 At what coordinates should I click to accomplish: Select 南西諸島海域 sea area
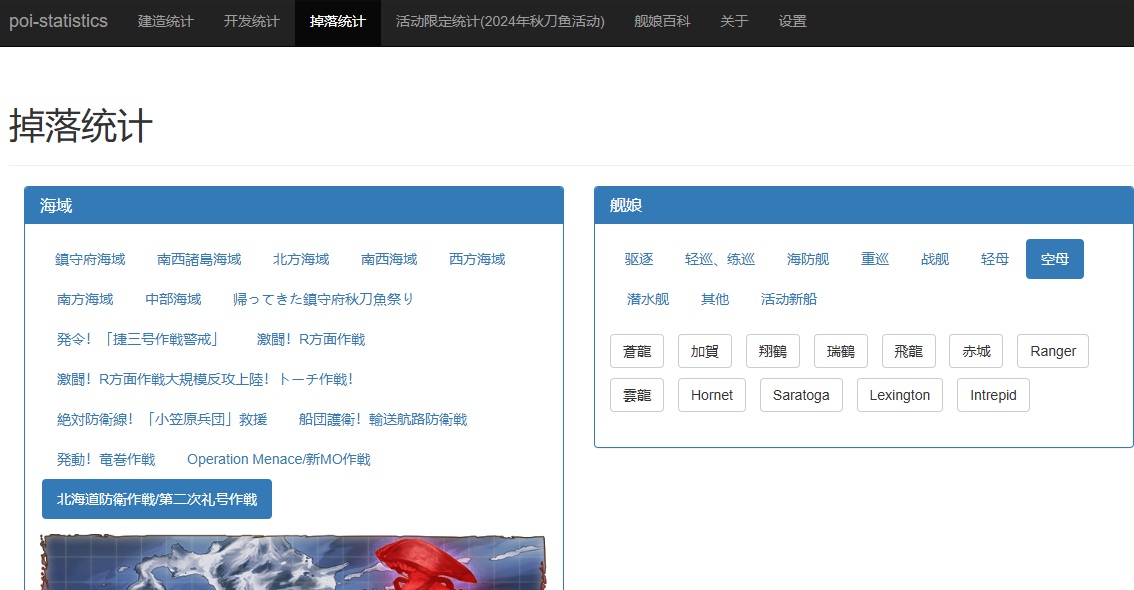(199, 259)
